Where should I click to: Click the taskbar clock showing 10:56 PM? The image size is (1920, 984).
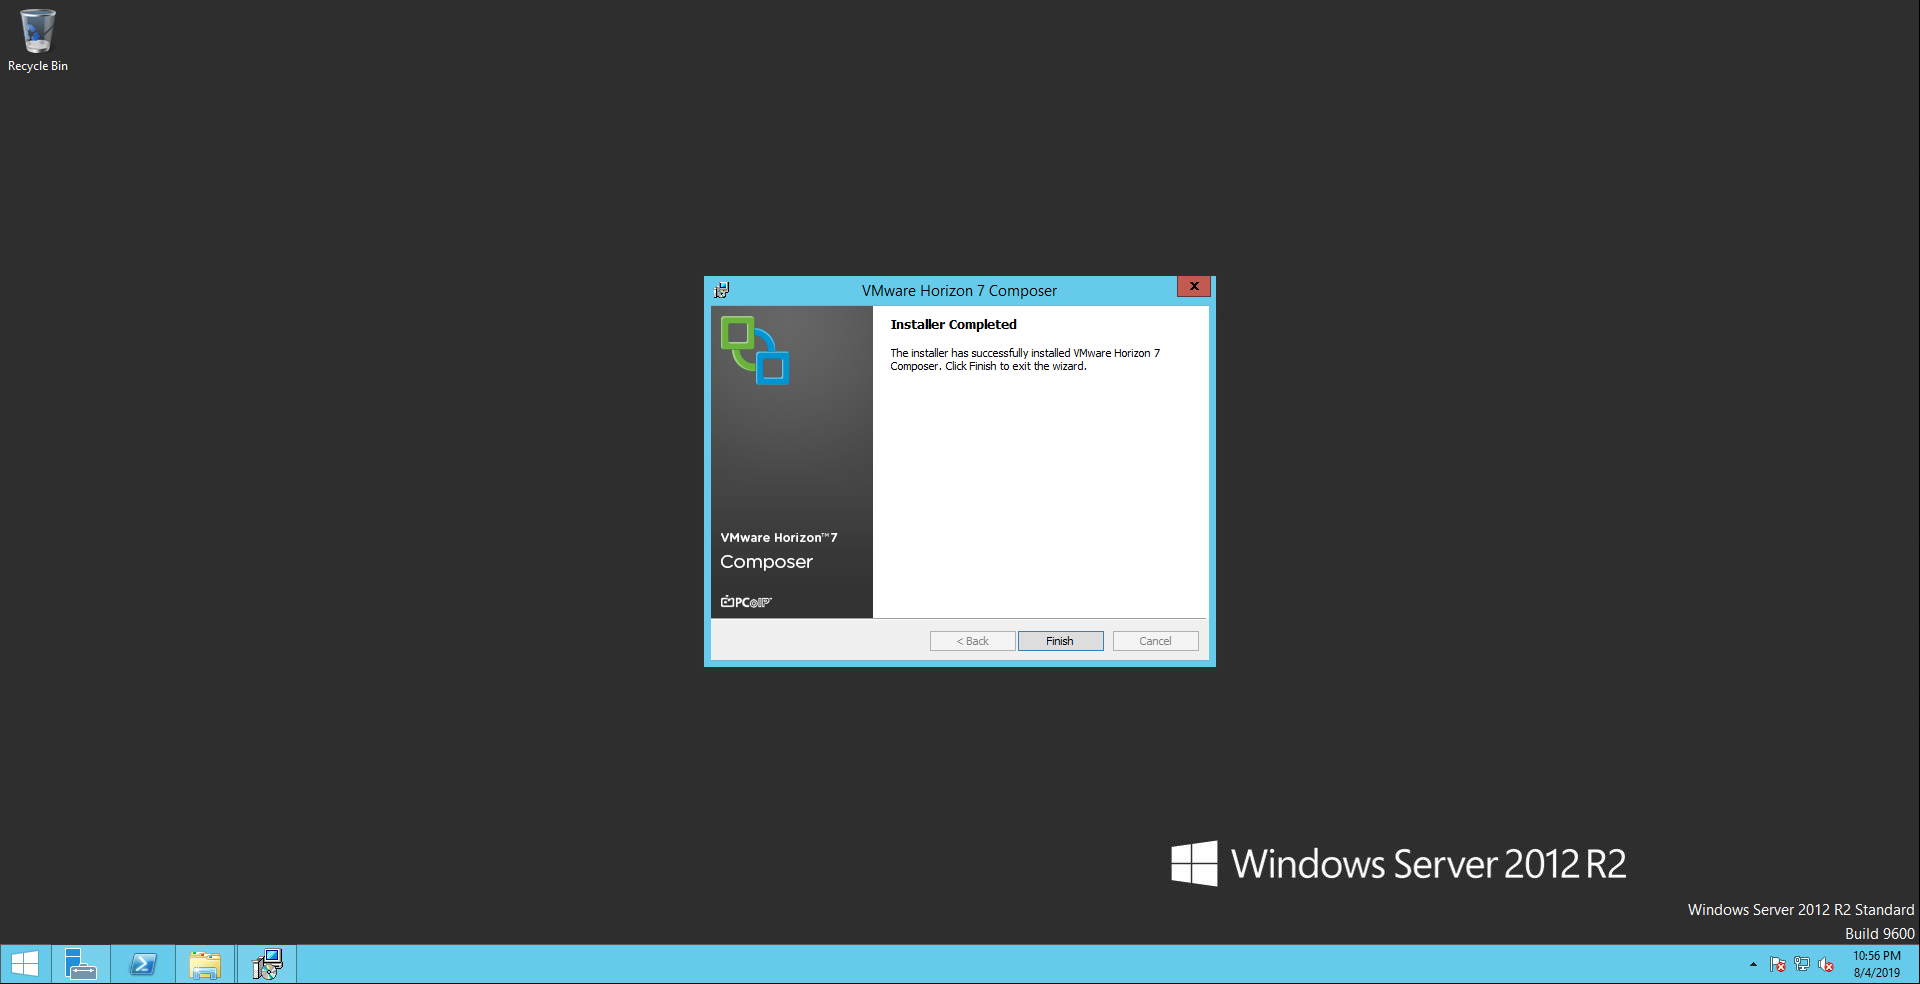coord(1876,964)
